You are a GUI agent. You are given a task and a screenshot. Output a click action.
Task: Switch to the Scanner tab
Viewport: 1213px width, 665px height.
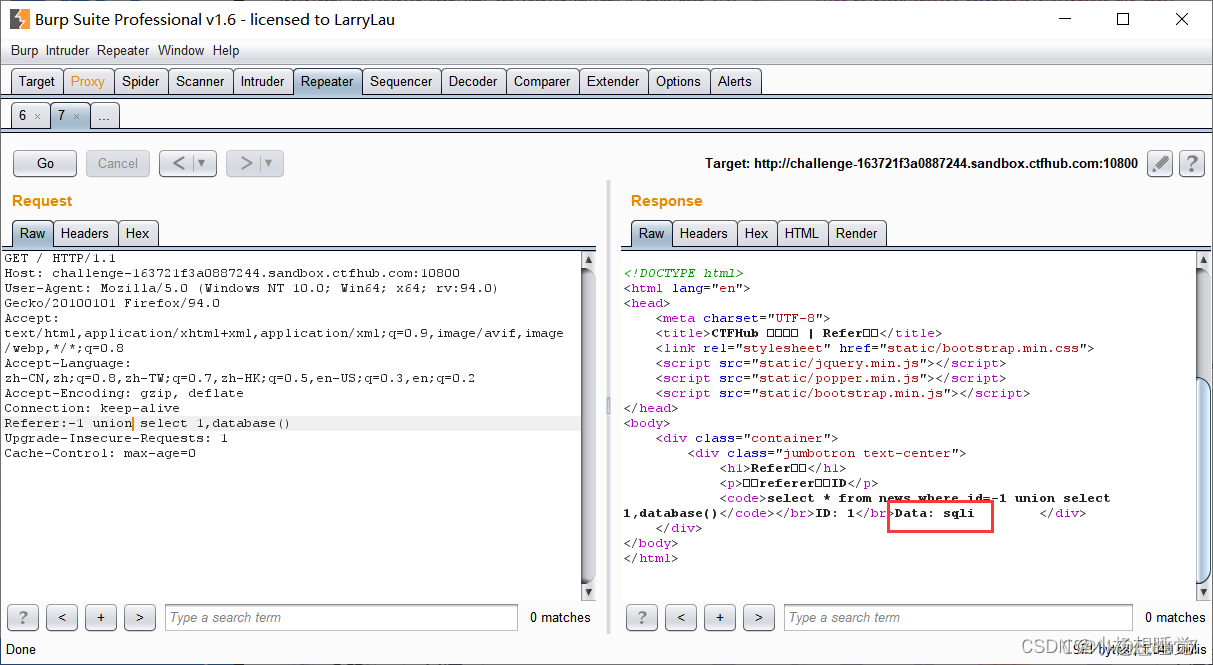point(200,81)
